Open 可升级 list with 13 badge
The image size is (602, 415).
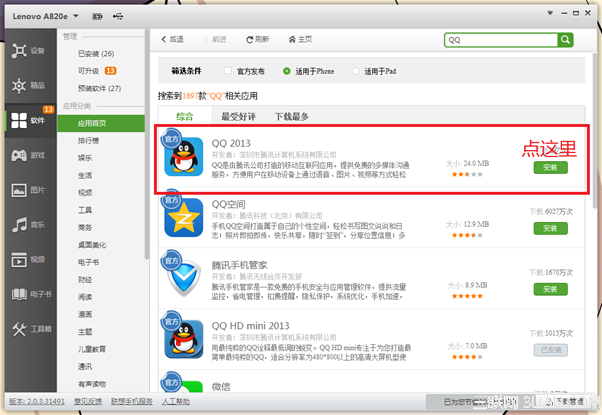(x=97, y=71)
